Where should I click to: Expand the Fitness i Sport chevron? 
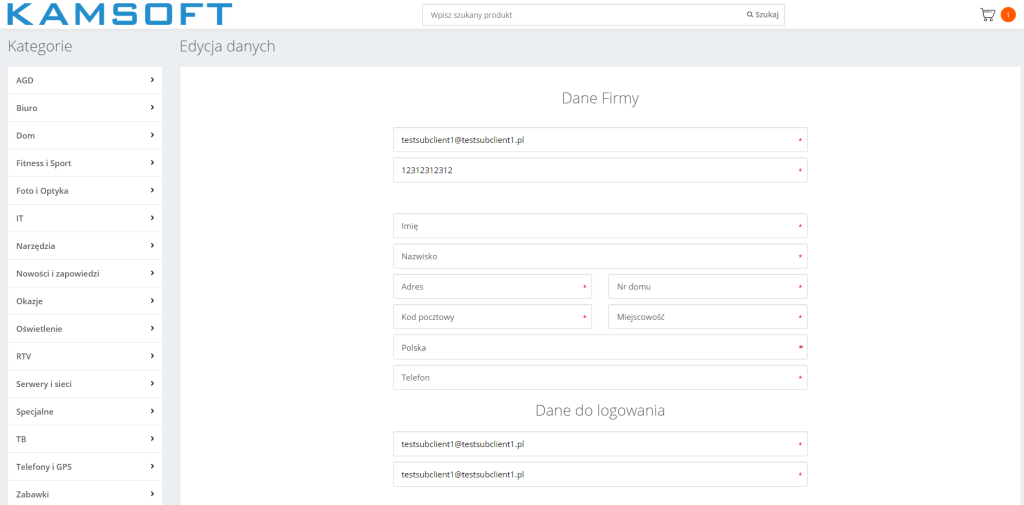tap(152, 162)
